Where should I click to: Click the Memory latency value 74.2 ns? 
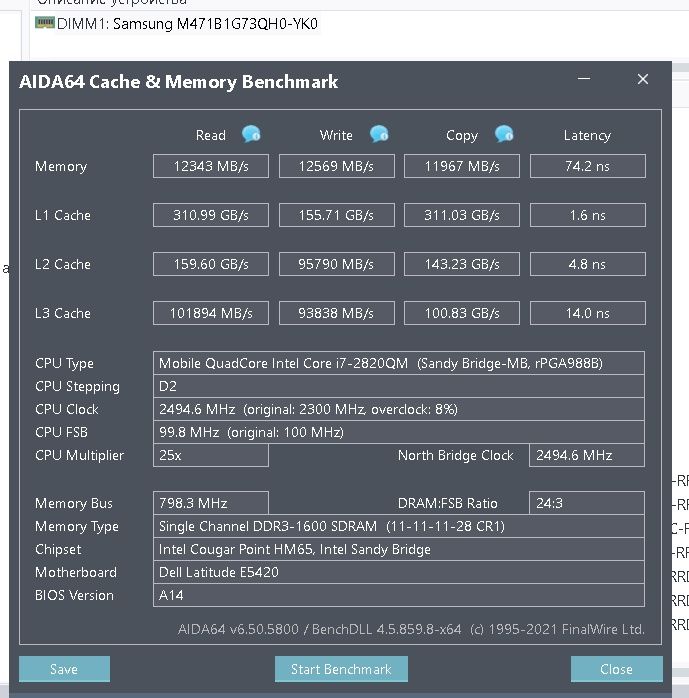click(x=588, y=166)
